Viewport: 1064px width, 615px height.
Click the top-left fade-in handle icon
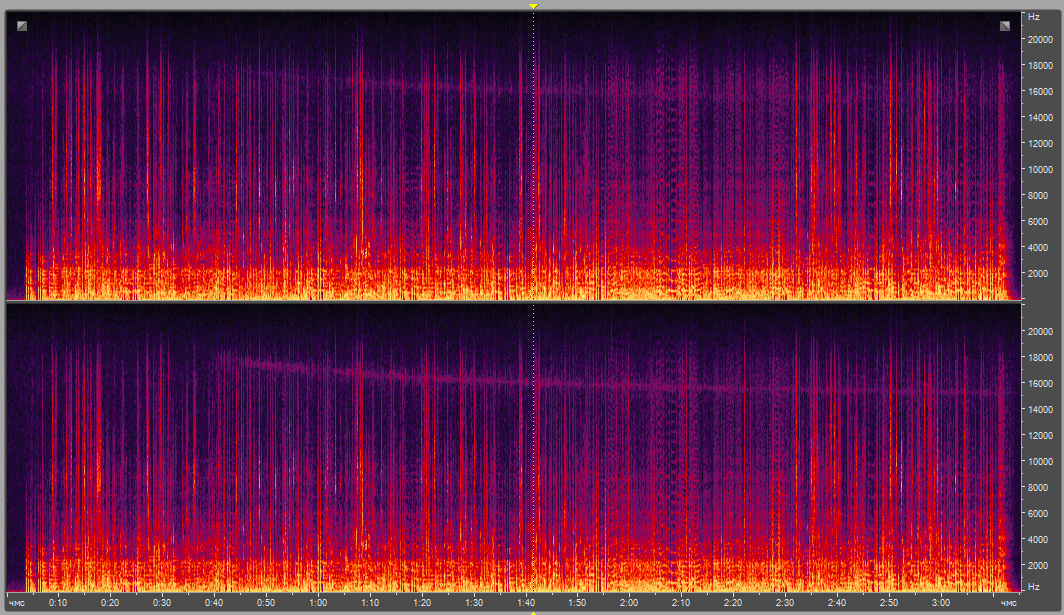(22, 26)
